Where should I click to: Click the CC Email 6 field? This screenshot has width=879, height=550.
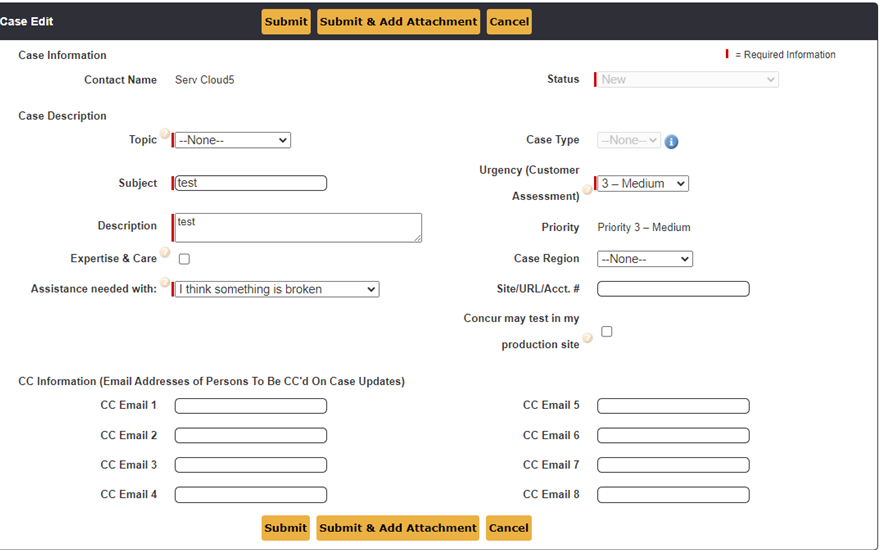click(673, 436)
